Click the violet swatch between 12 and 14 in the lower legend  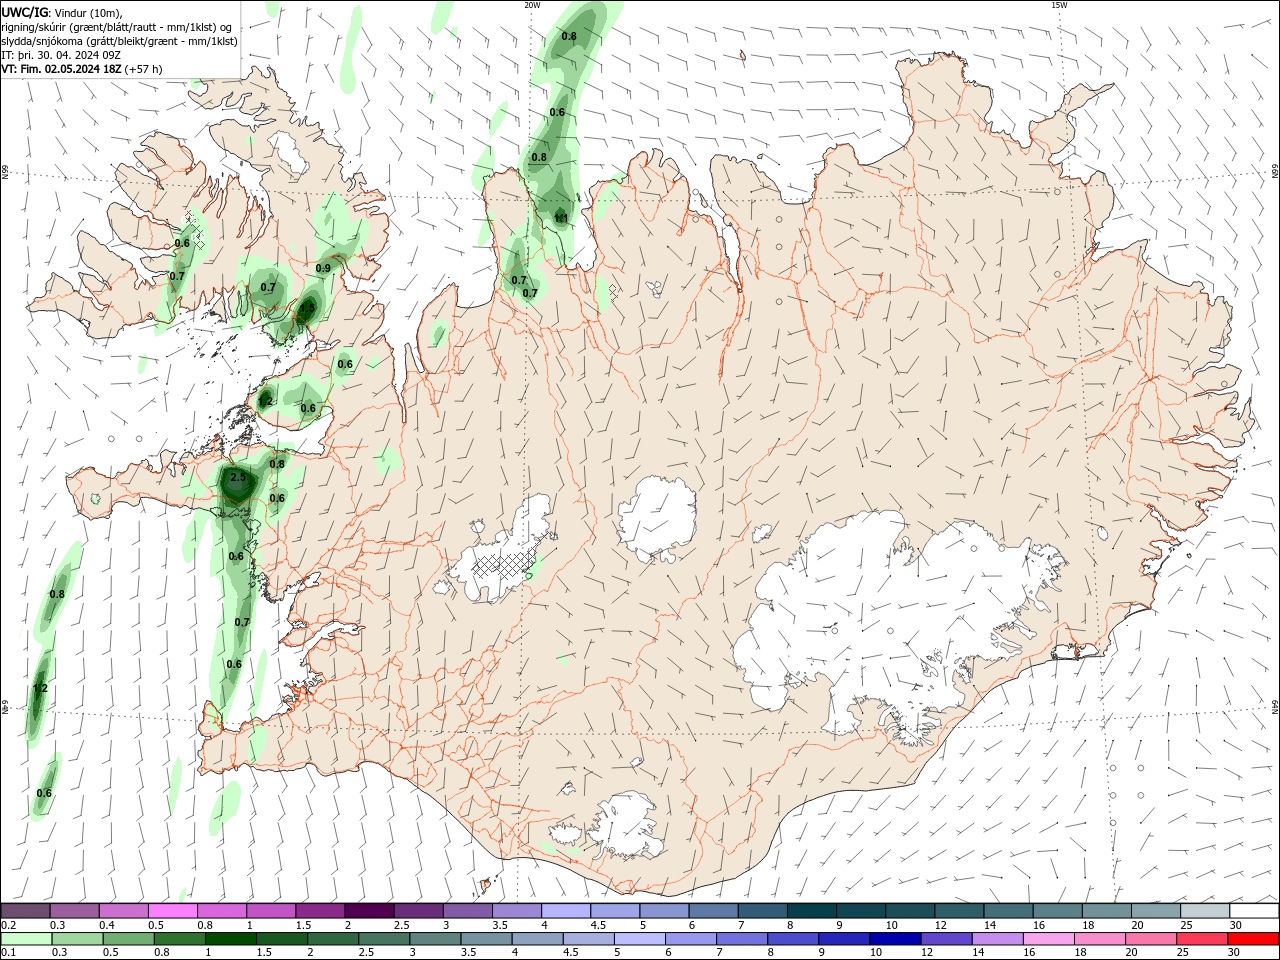coord(946,939)
